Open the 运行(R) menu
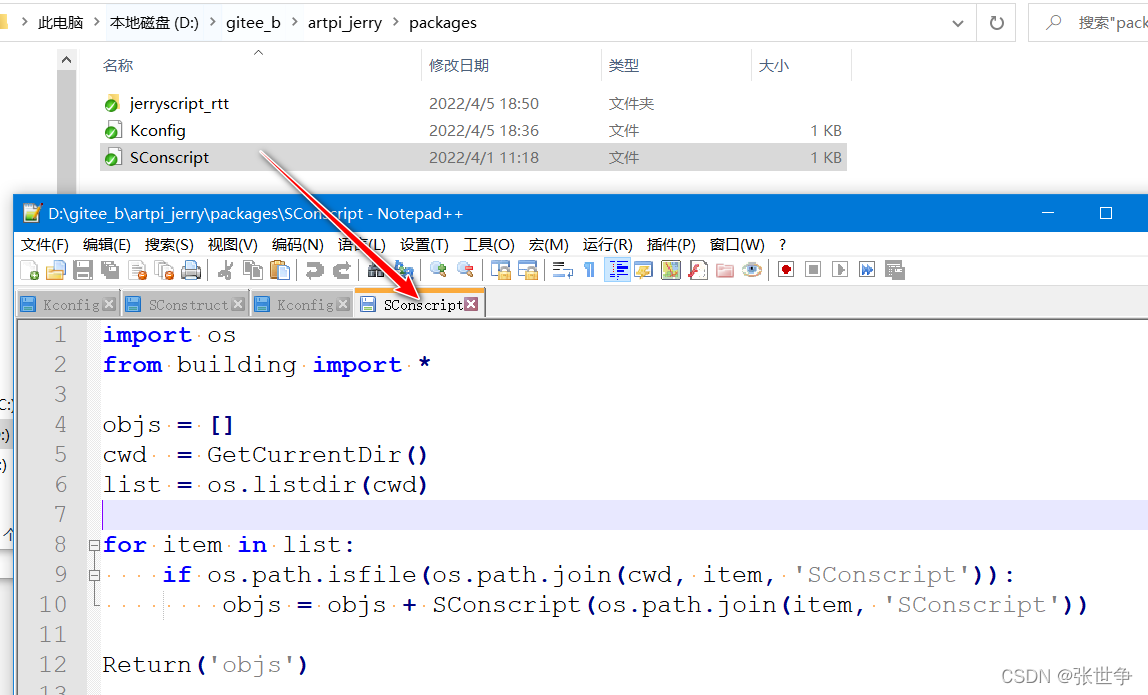Viewport: 1148px width, 695px height. [x=608, y=245]
